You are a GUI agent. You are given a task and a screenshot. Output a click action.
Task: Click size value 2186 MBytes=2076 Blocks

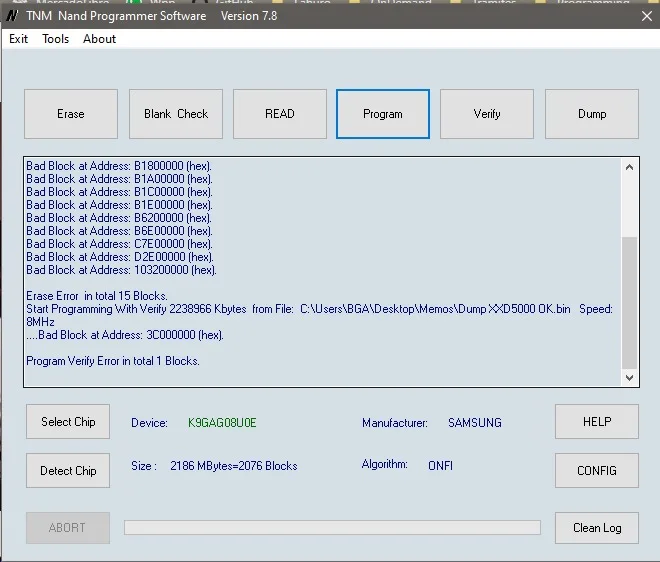tap(234, 466)
